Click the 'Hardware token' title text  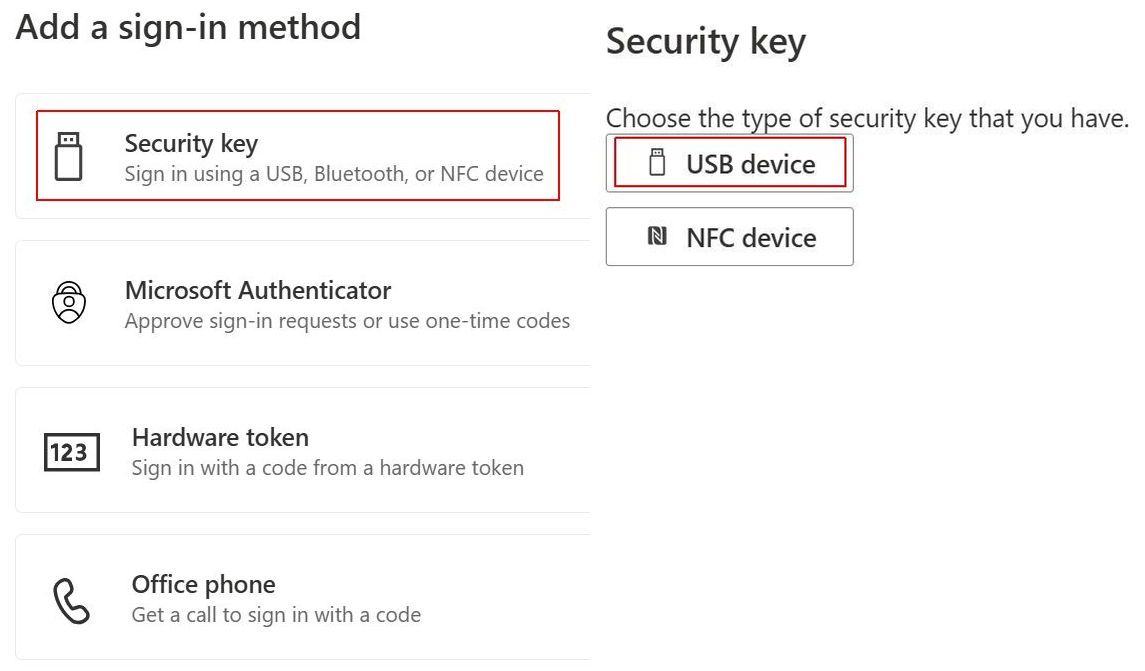(221, 437)
